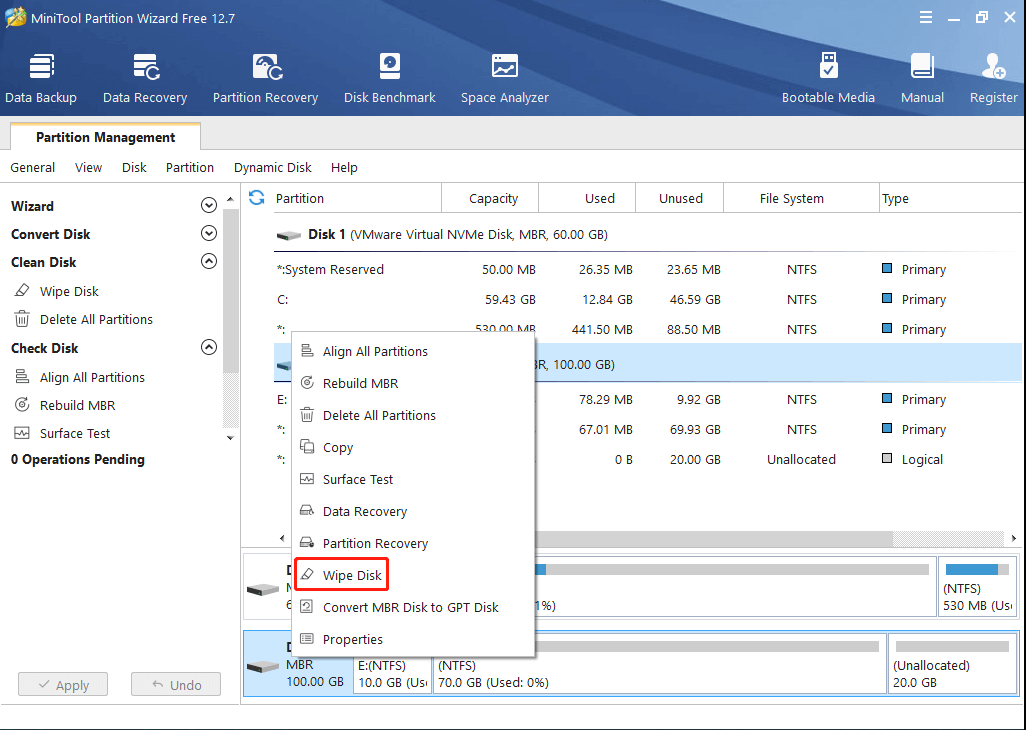1026x730 pixels.
Task: Click the Delete All Partitions trash icon in the sidebar
Action: click(22, 319)
